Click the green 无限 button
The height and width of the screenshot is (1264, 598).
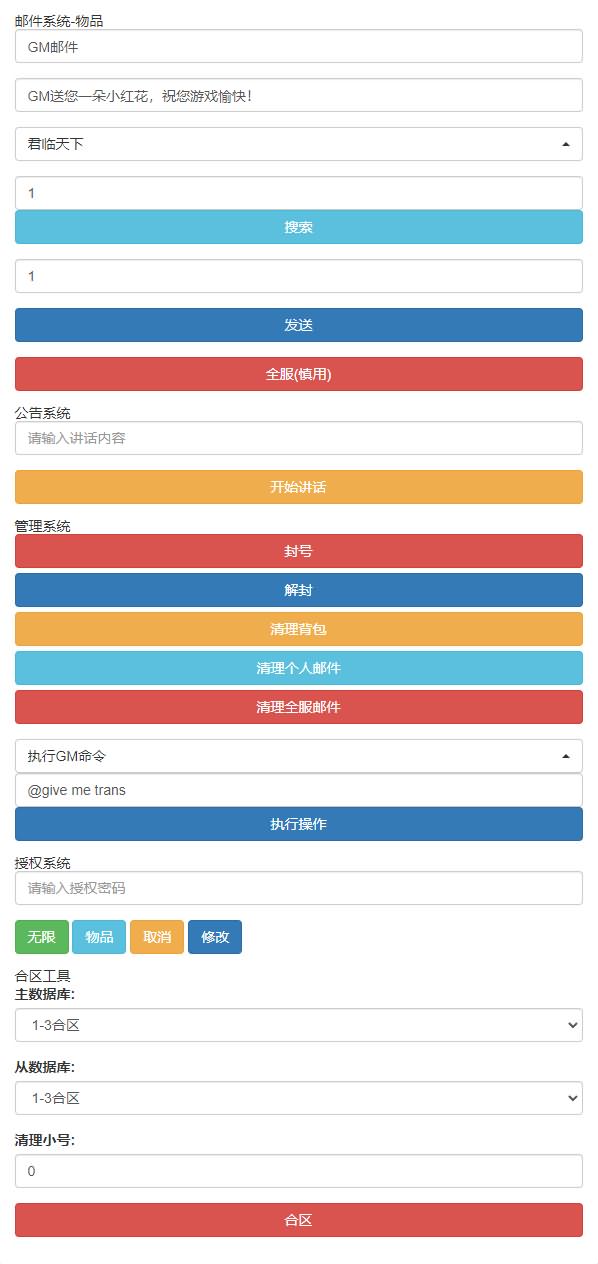pos(42,937)
